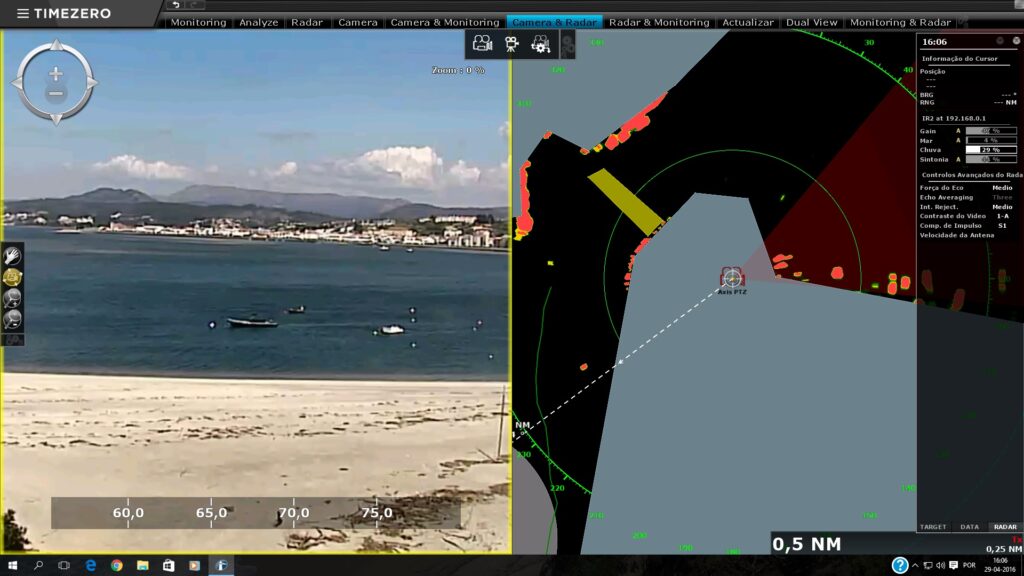Open the Analyze workspace tab
This screenshot has height=576, width=1024.
[259, 22]
